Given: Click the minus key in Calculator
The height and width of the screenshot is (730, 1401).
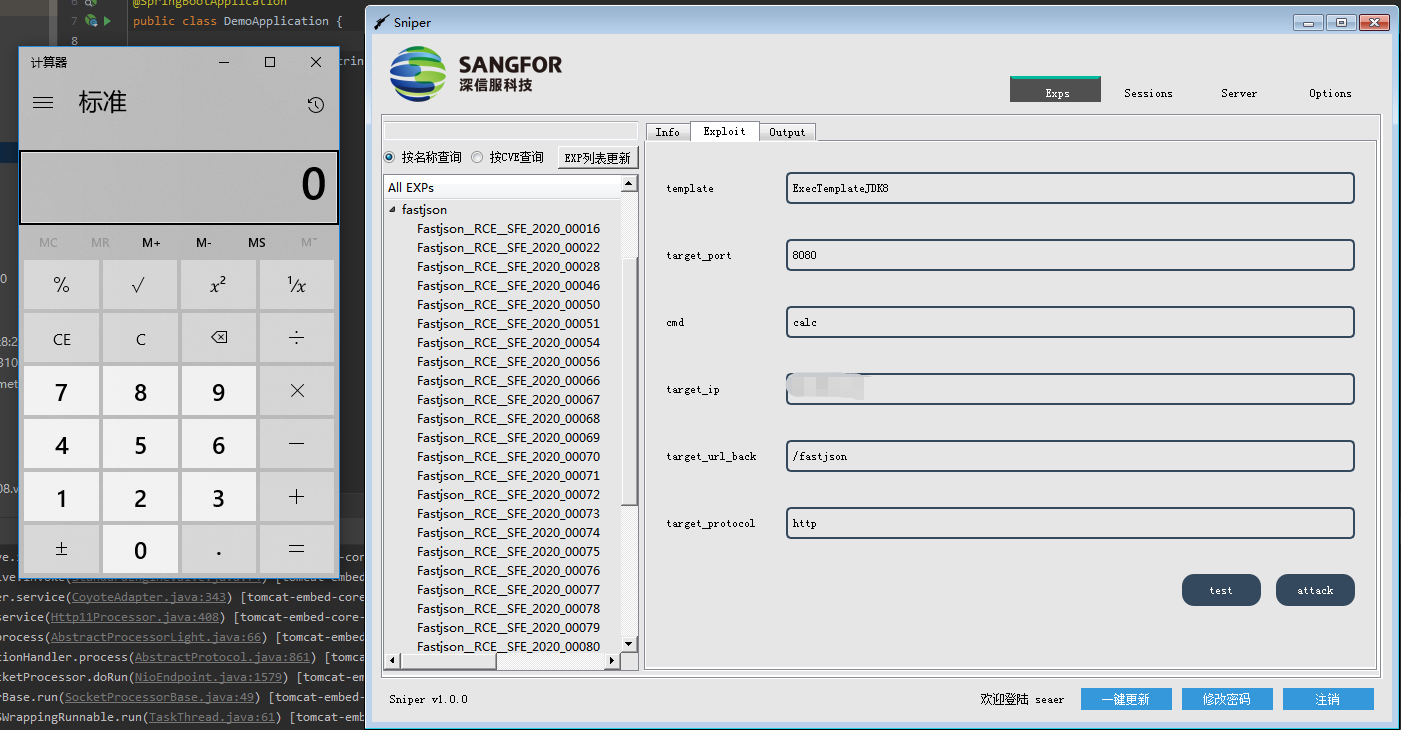Looking at the screenshot, I should [x=297, y=444].
